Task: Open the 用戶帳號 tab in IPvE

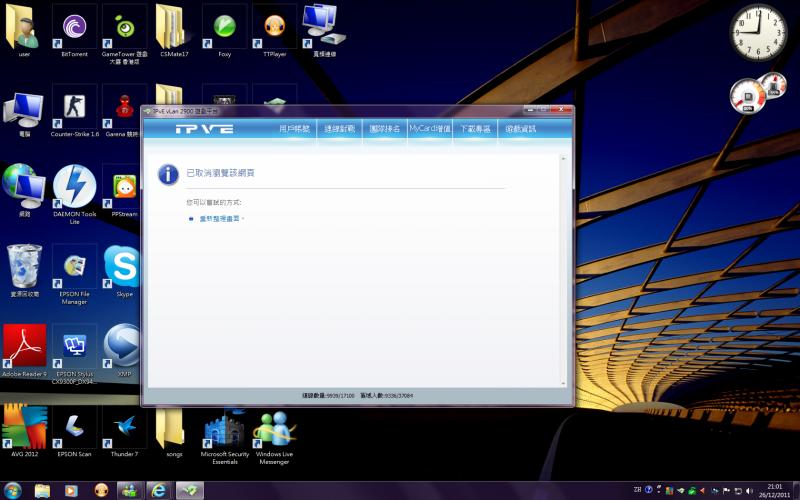Action: pyautogui.click(x=294, y=129)
